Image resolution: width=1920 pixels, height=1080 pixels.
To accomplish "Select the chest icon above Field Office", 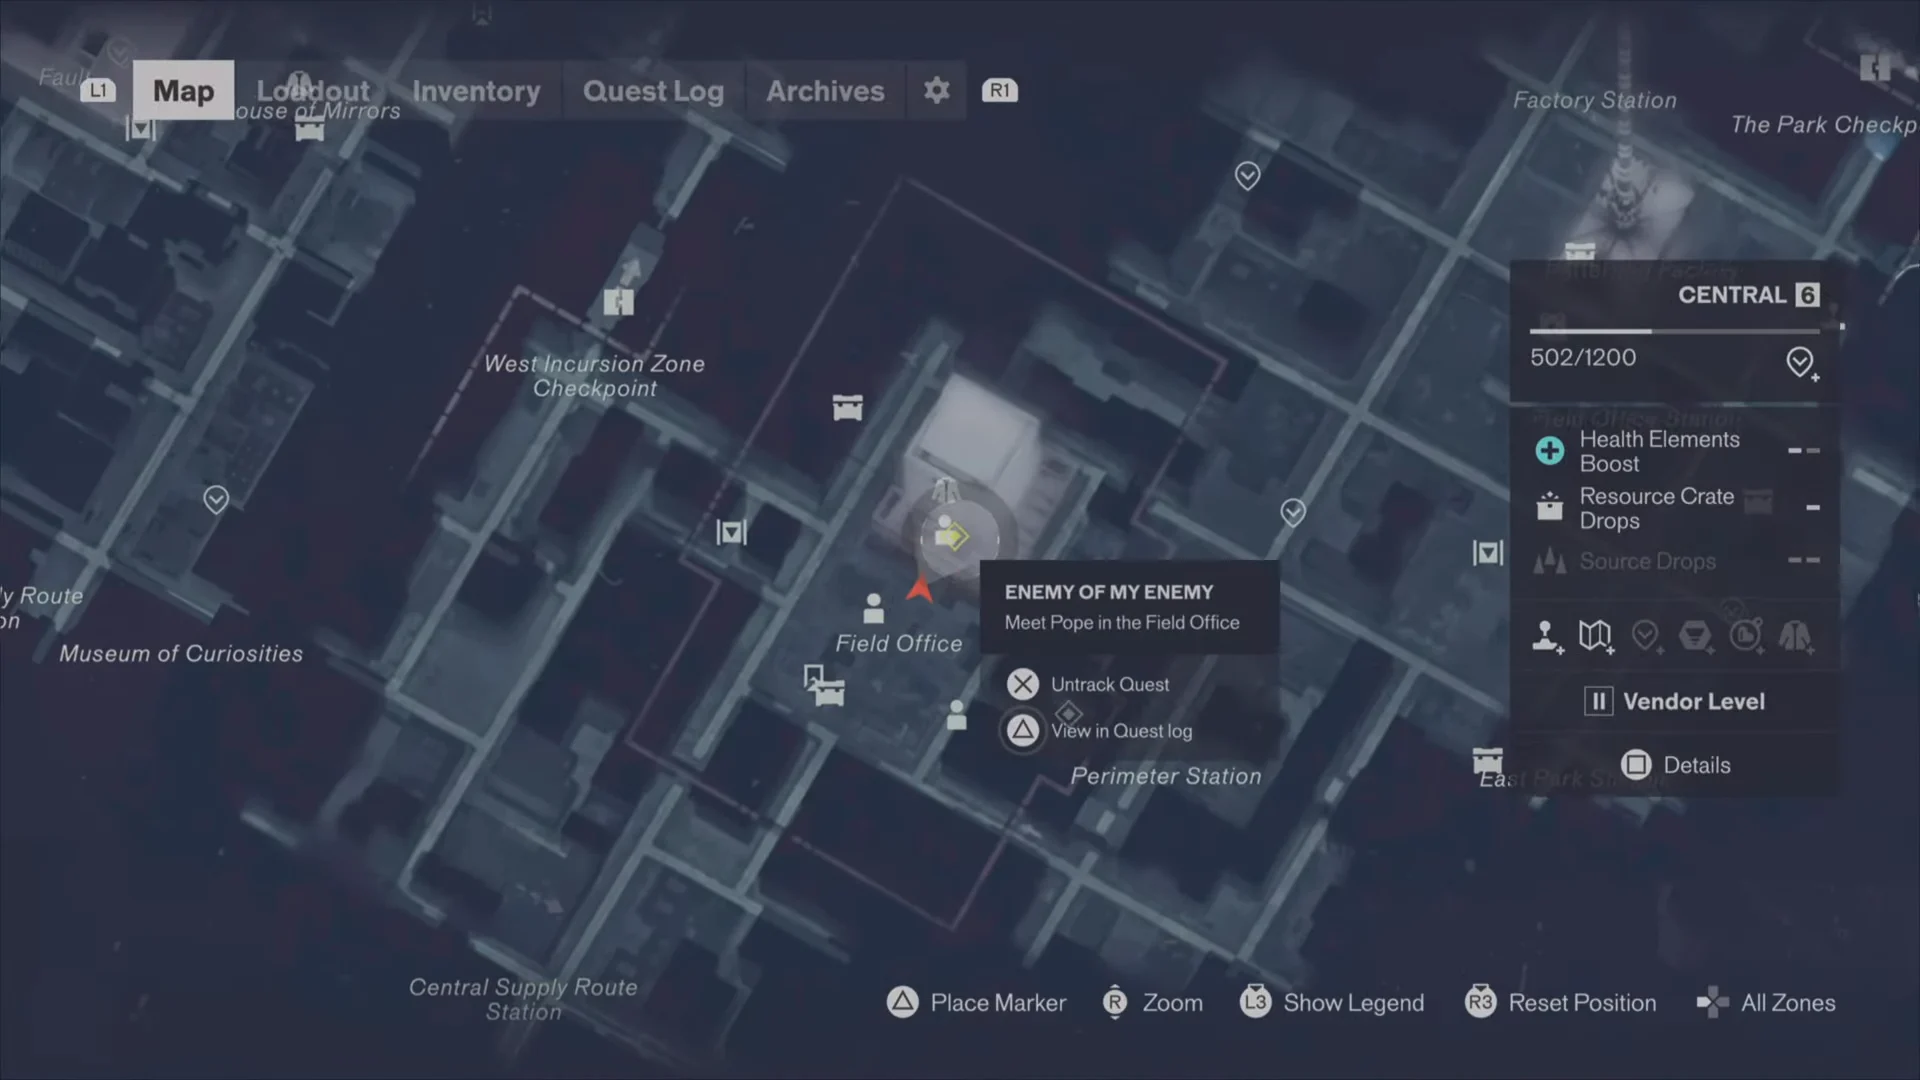I will pos(847,407).
